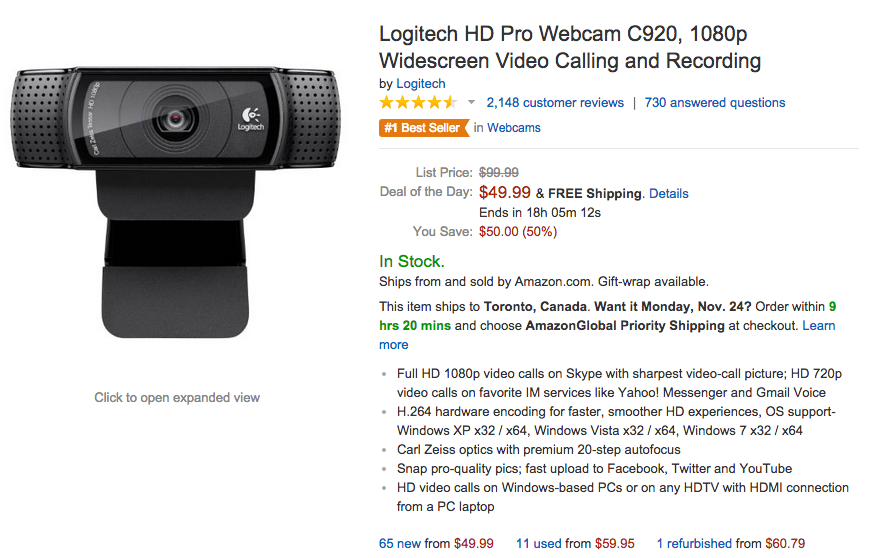
Task: Open the 730 answered questions link
Action: 715,103
